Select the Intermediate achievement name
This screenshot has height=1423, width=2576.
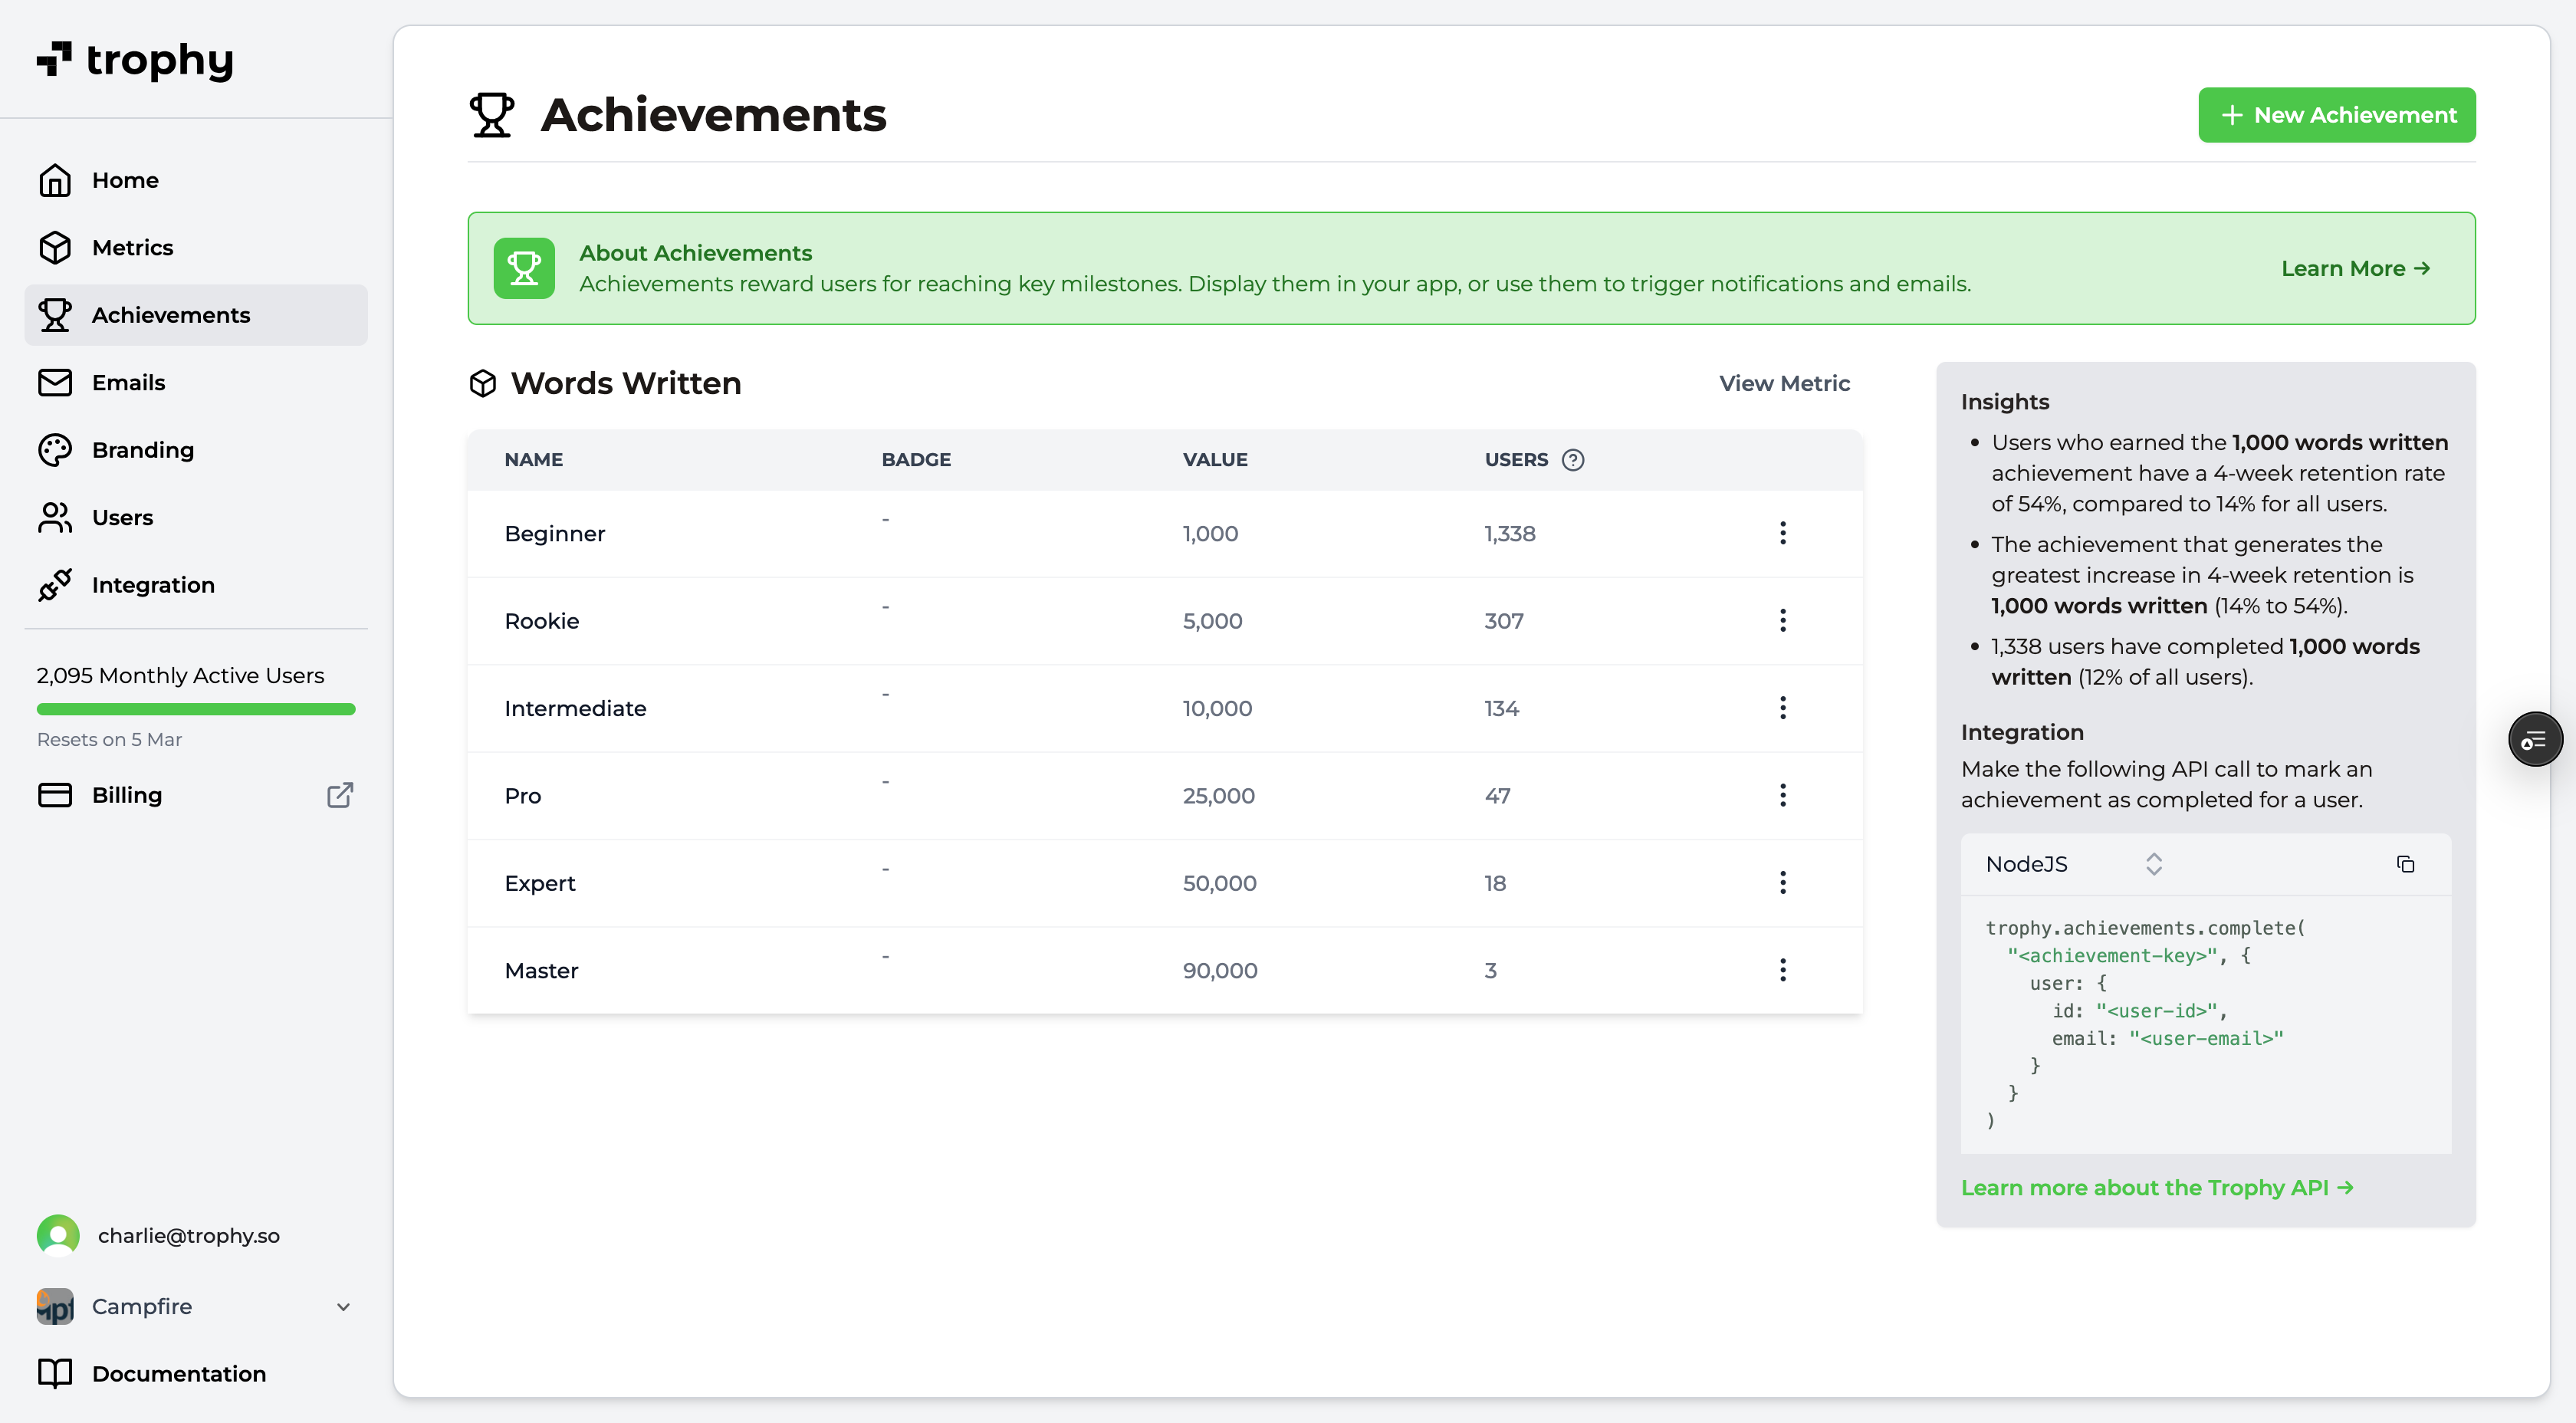coord(575,708)
